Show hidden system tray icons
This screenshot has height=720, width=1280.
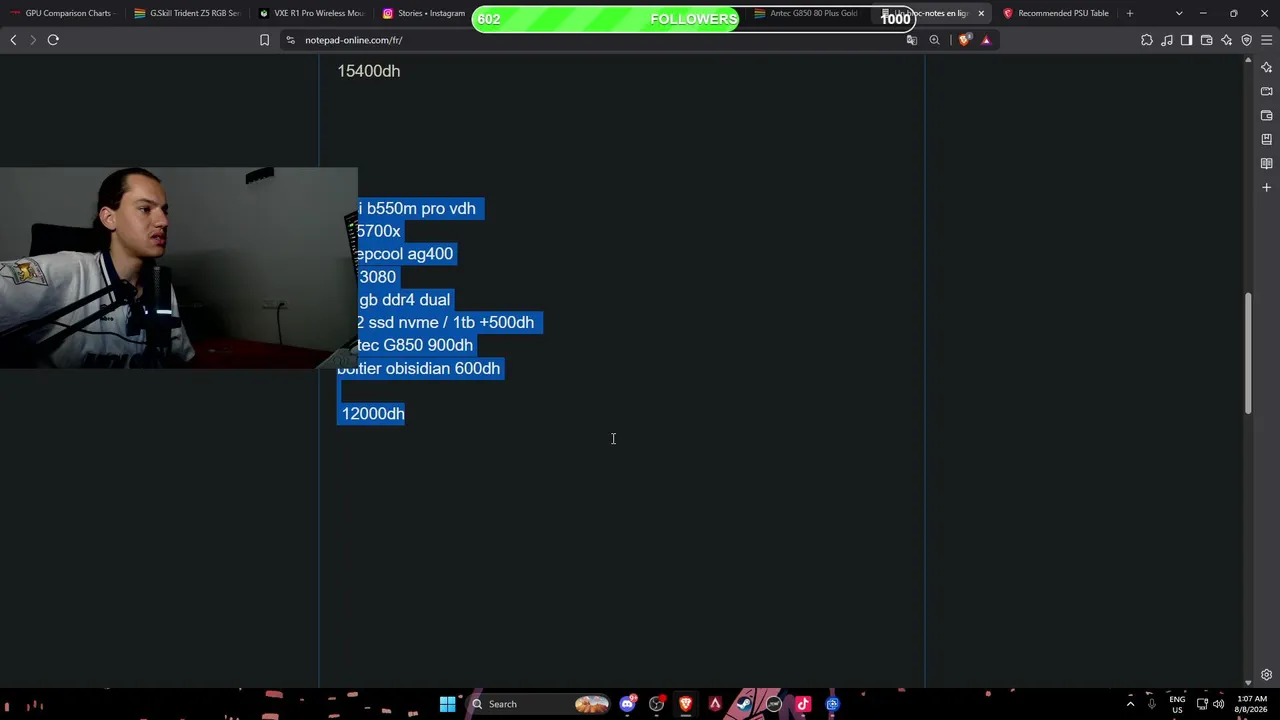[x=1131, y=704]
